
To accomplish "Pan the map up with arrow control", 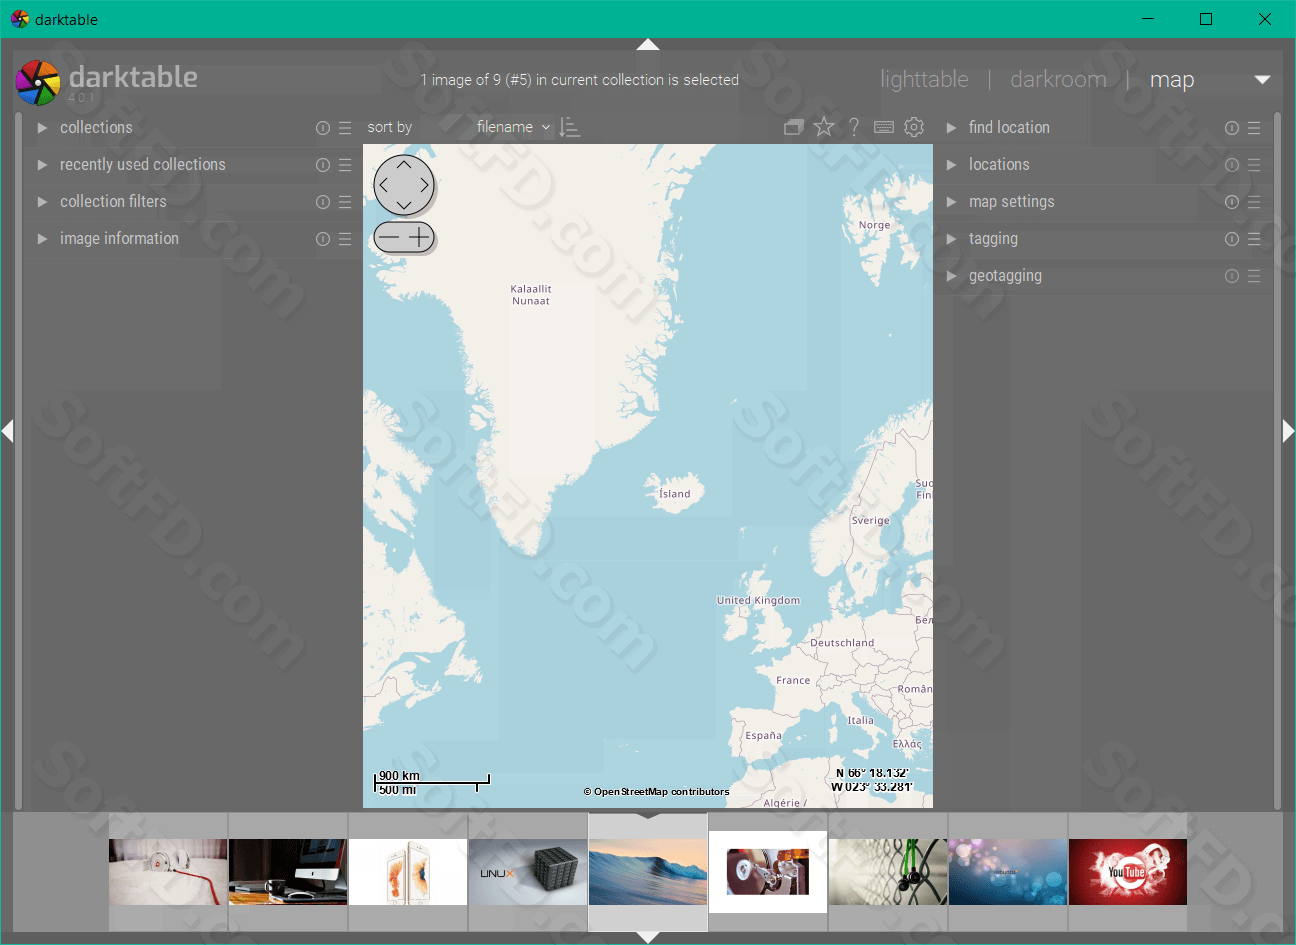I will 404,164.
